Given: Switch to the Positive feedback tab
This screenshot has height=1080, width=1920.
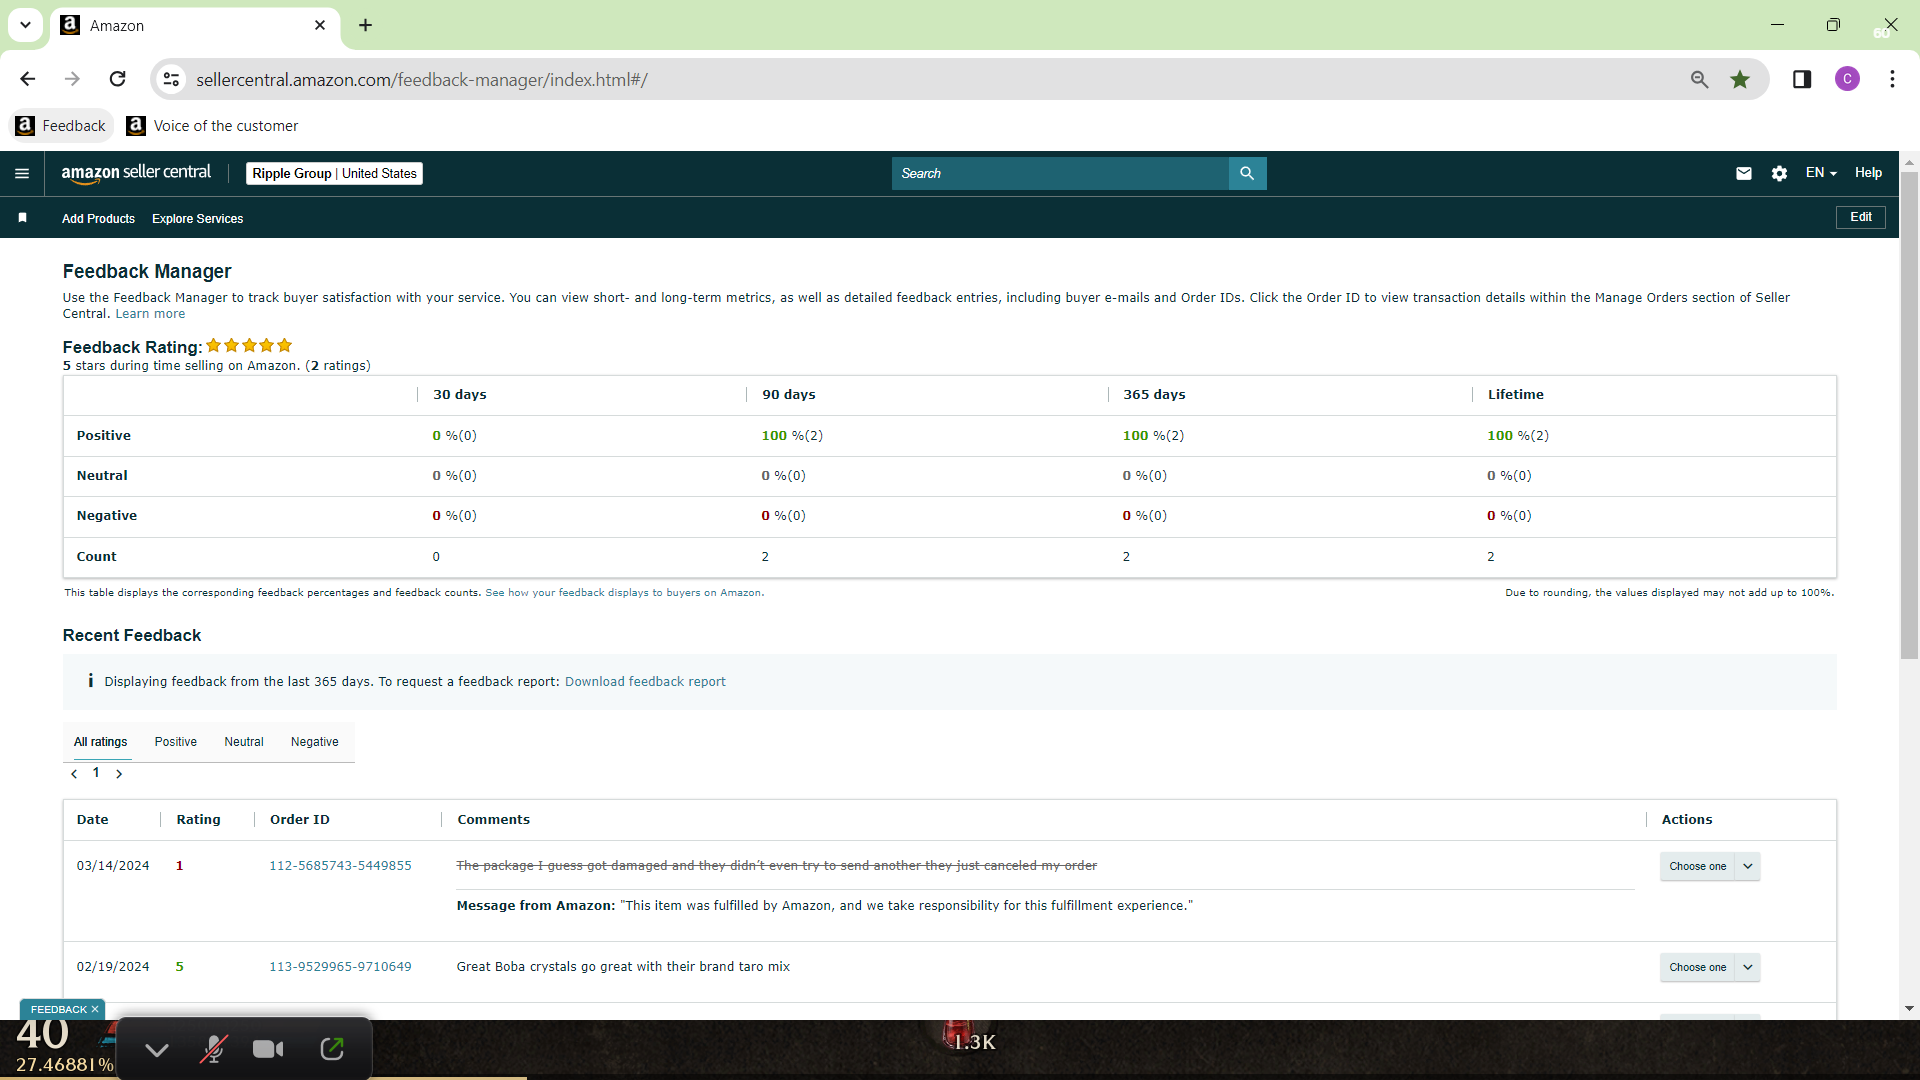Looking at the screenshot, I should tap(176, 742).
